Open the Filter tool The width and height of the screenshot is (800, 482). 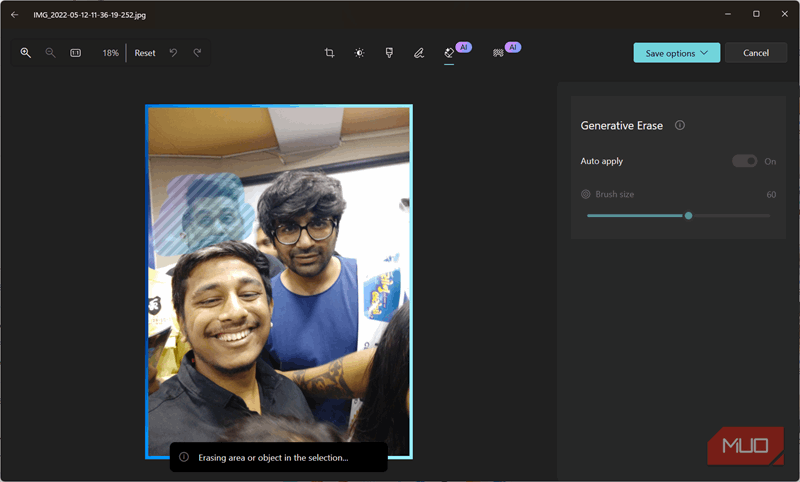click(389, 53)
